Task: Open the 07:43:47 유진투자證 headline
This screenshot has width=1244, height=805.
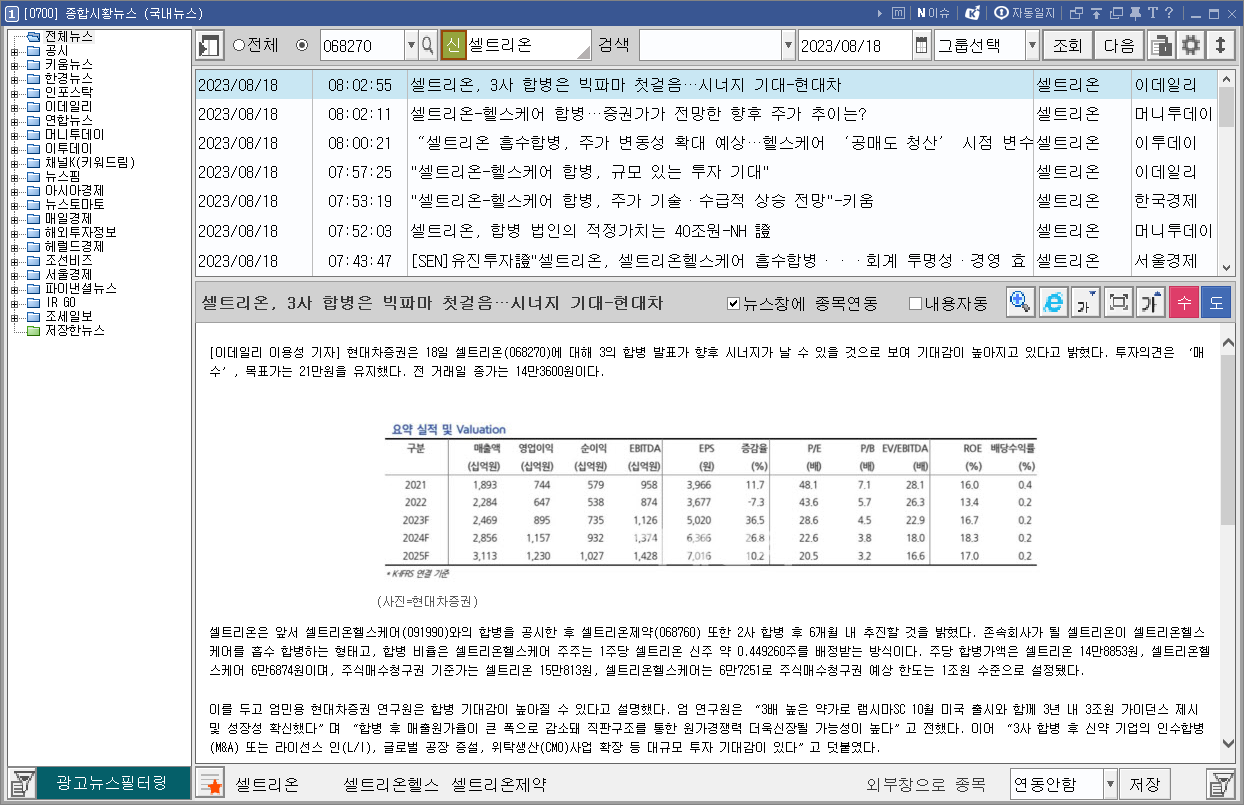Action: point(718,261)
